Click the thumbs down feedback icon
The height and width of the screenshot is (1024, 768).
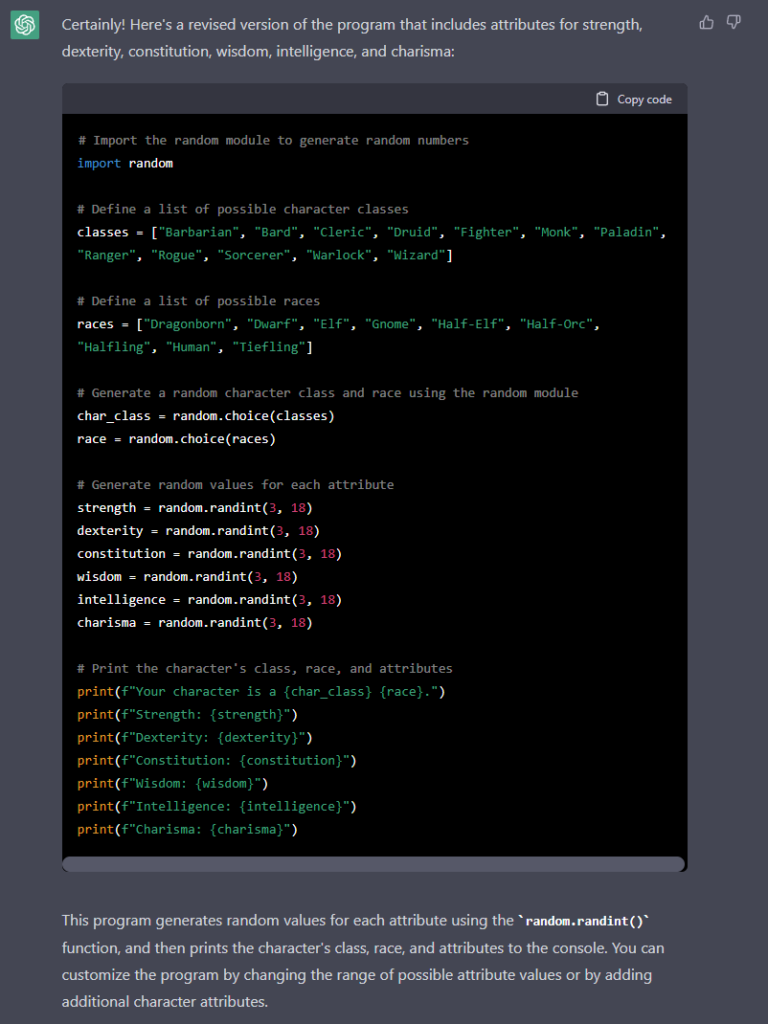tap(734, 23)
